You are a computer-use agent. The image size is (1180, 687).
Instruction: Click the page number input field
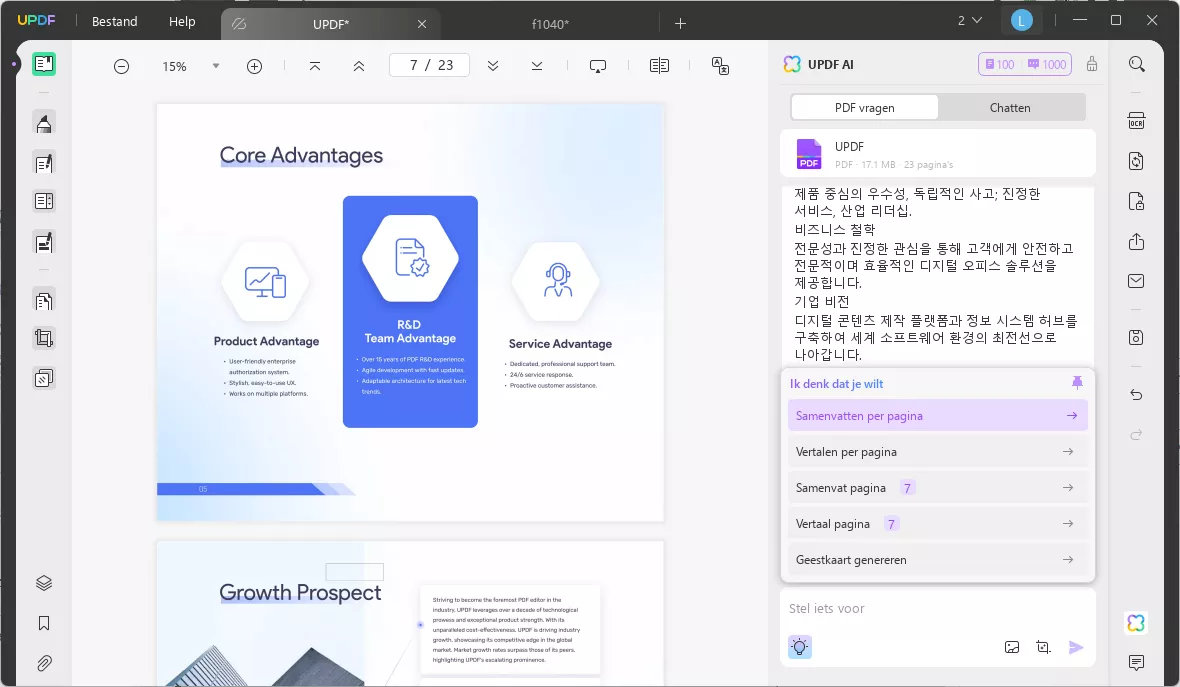coord(430,65)
